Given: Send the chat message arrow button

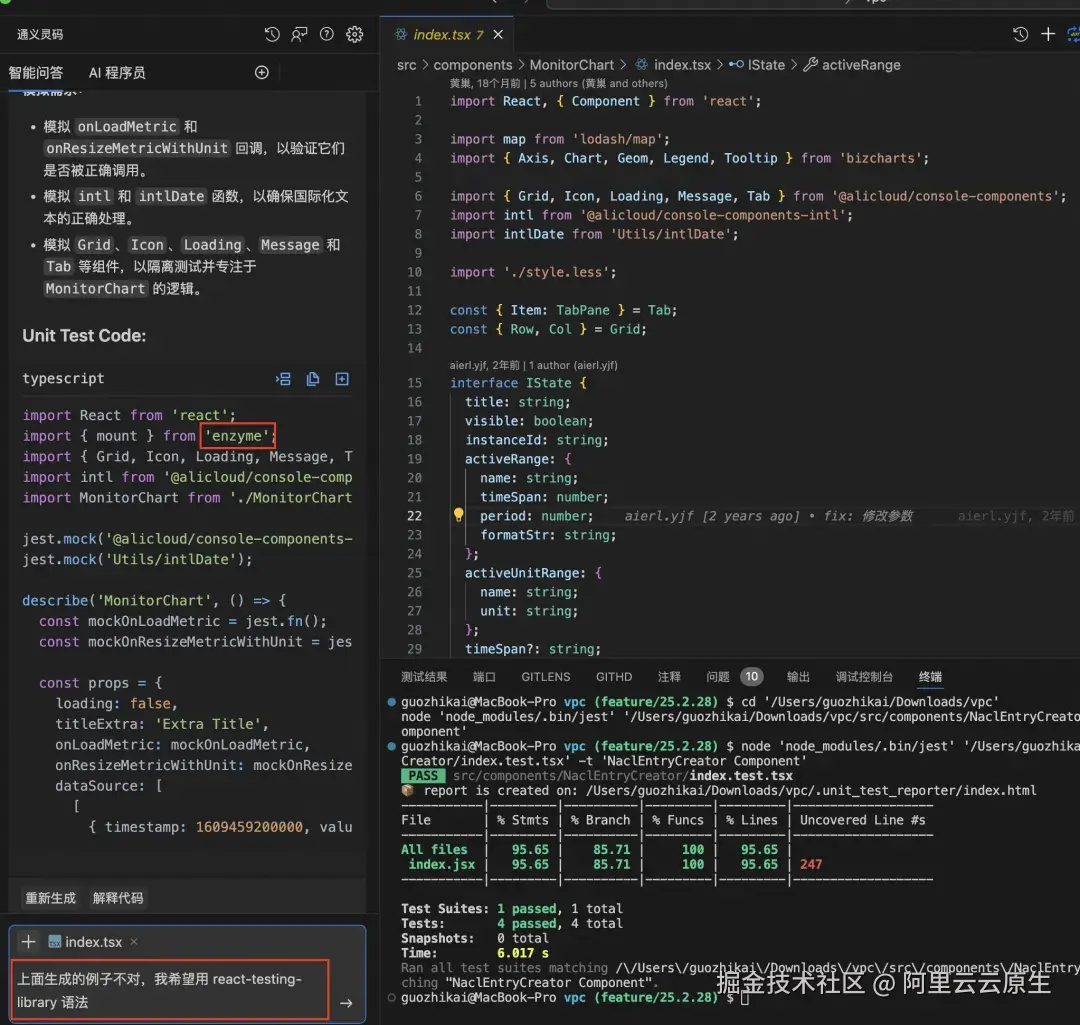Looking at the screenshot, I should [346, 1003].
